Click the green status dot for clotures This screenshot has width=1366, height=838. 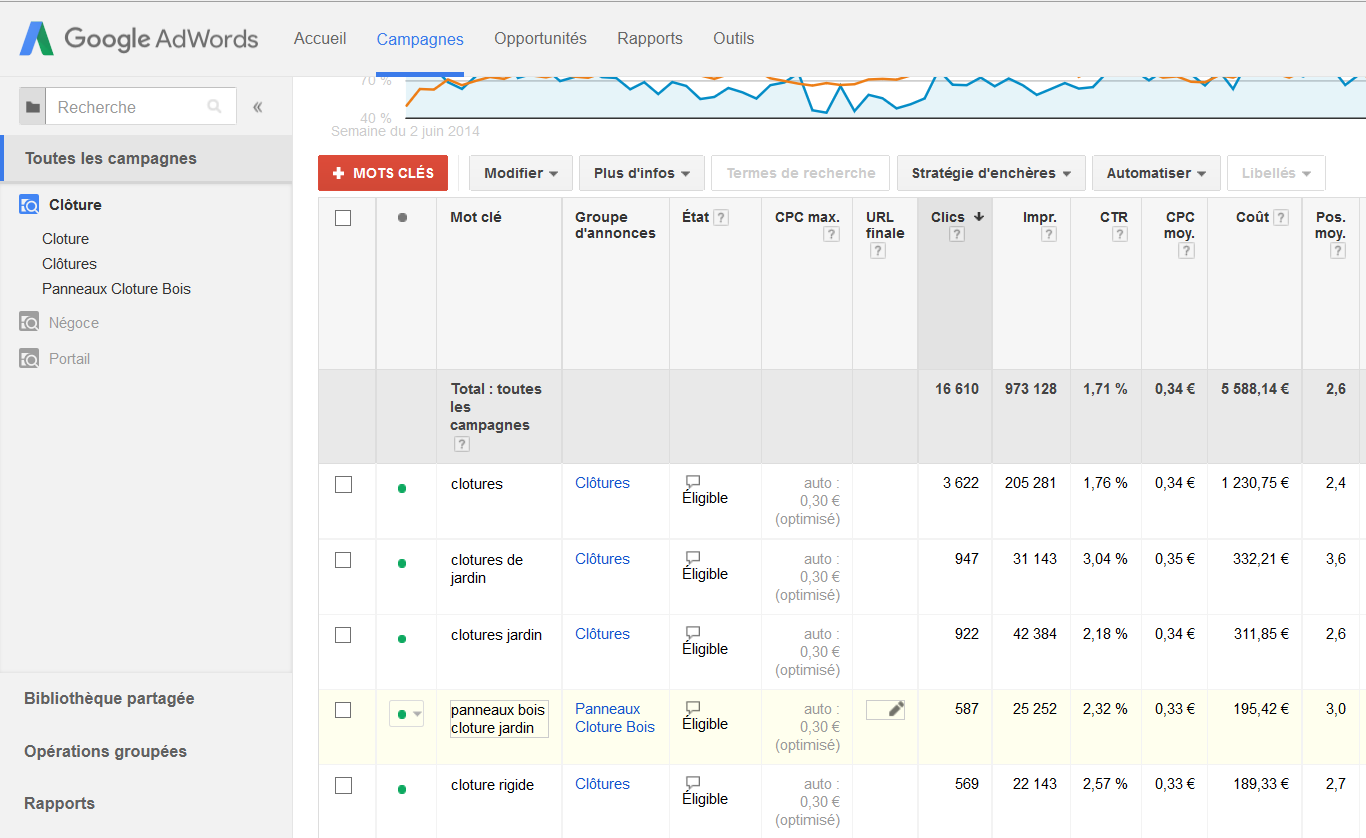pyautogui.click(x=402, y=489)
